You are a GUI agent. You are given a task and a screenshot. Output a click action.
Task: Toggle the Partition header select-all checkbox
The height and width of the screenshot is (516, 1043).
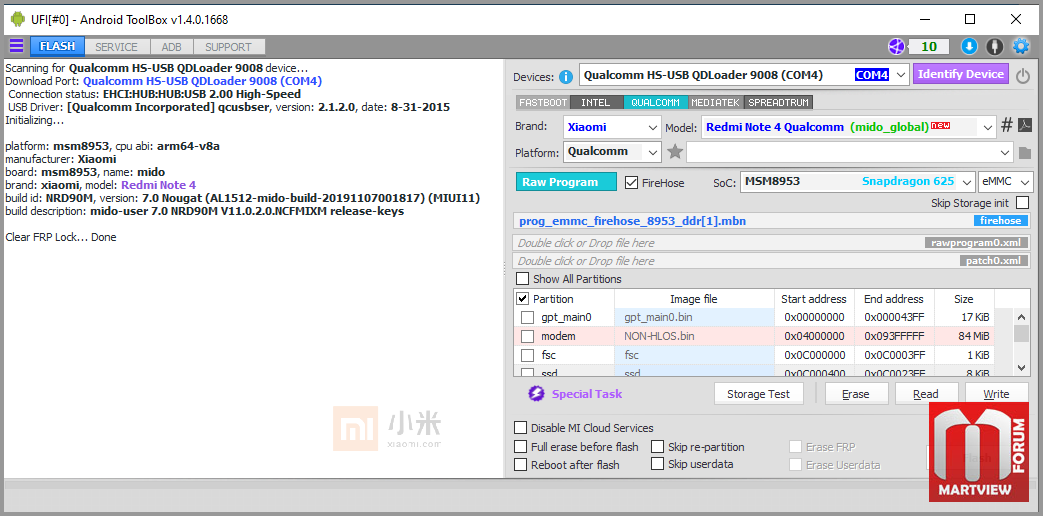point(523,299)
